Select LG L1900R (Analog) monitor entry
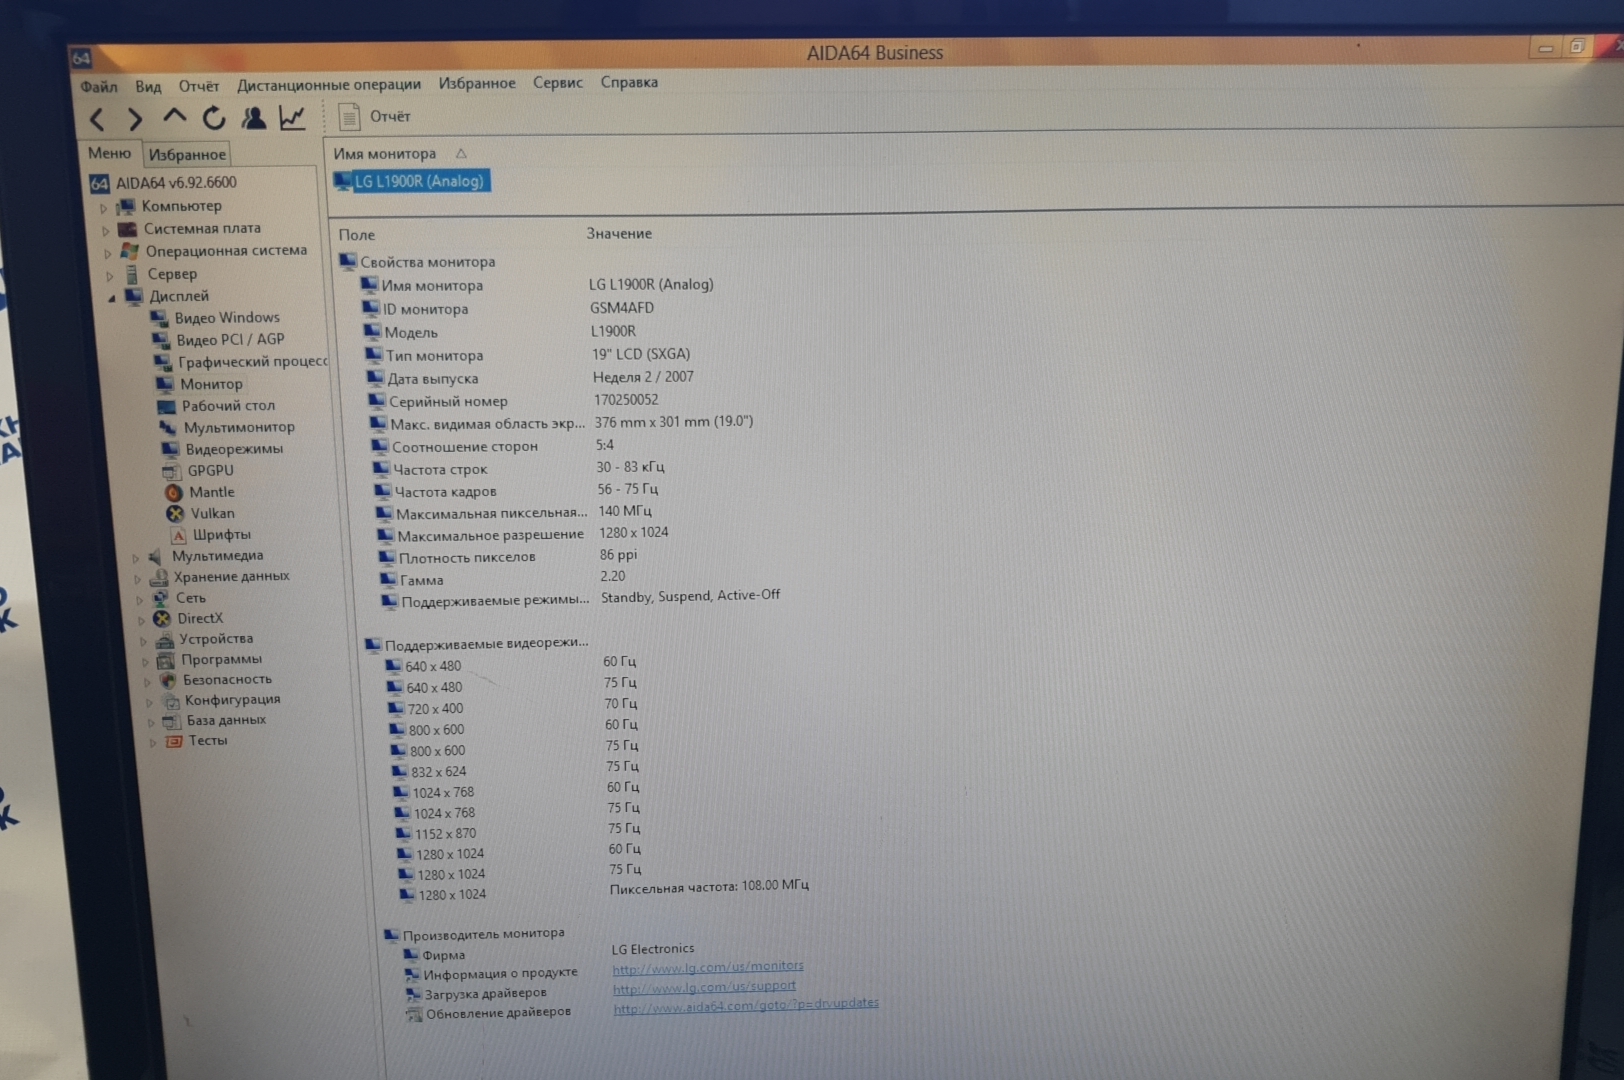 click(x=411, y=181)
